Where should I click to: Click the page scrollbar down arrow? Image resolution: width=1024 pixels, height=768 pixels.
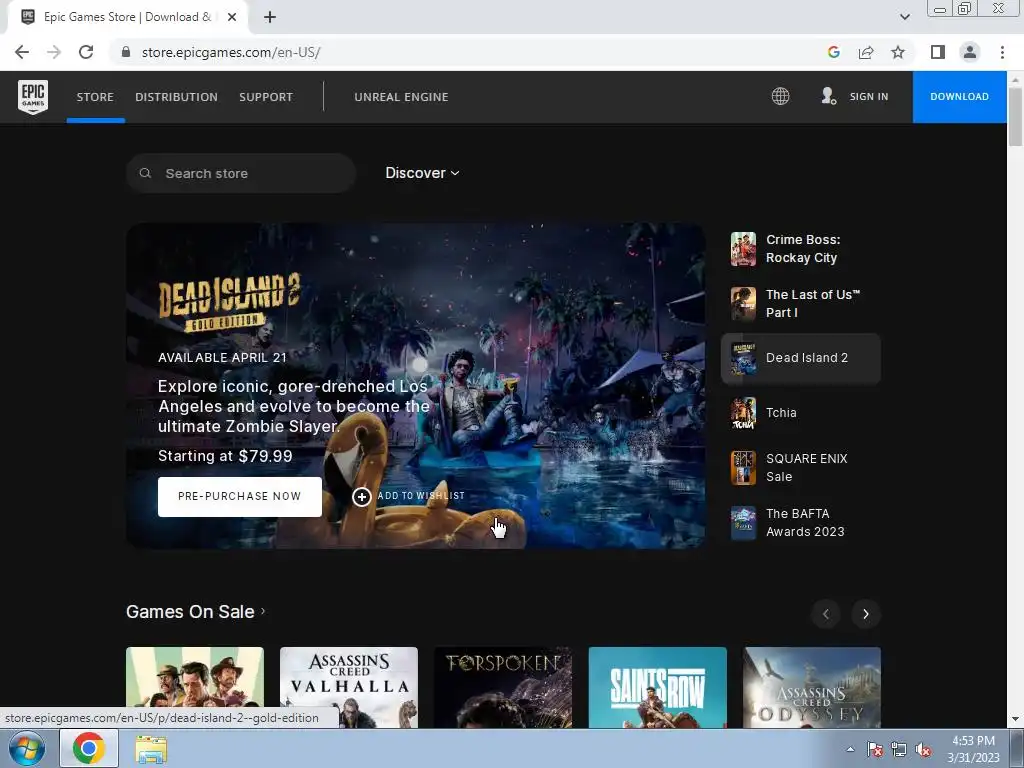click(x=1015, y=720)
